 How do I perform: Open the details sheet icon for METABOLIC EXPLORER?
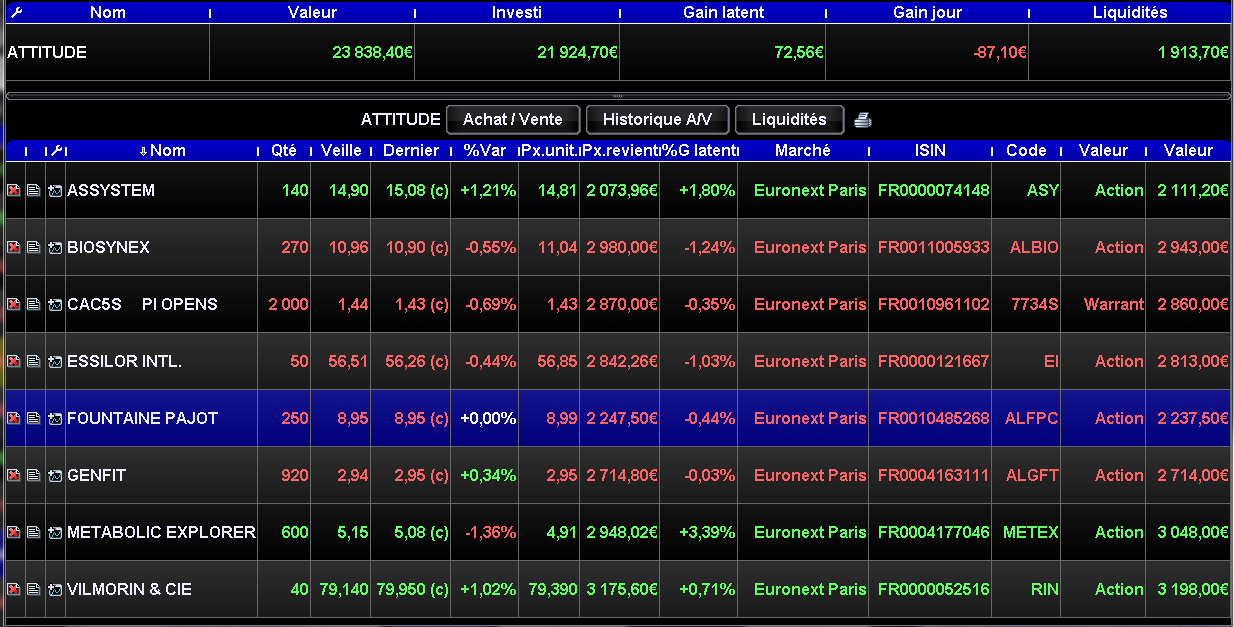(x=33, y=532)
